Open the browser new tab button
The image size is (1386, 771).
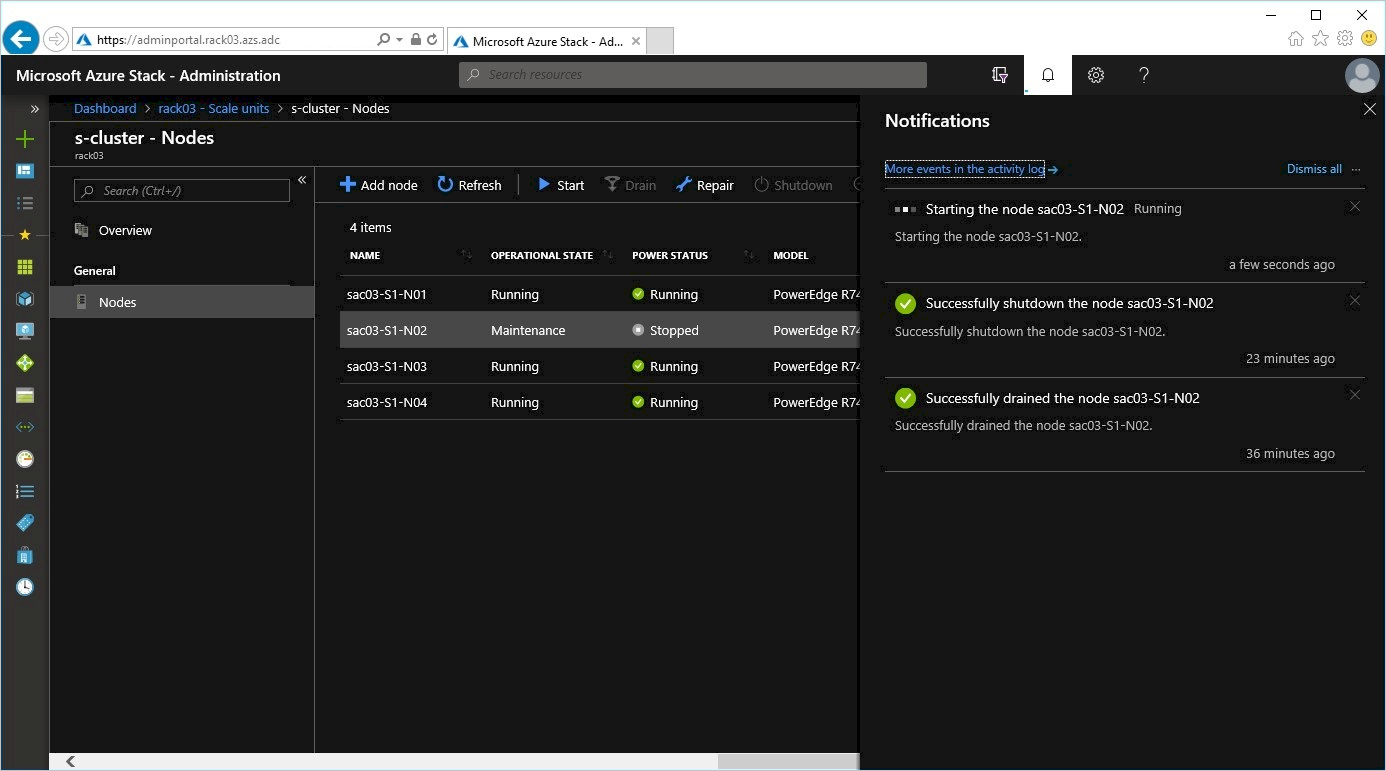coord(661,41)
